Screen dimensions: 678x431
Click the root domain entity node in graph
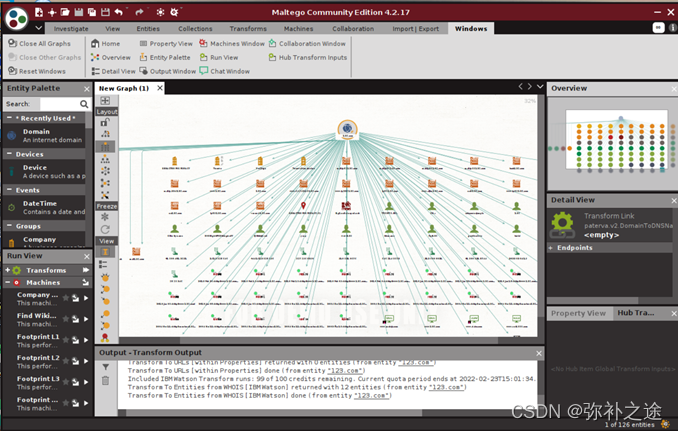[347, 129]
